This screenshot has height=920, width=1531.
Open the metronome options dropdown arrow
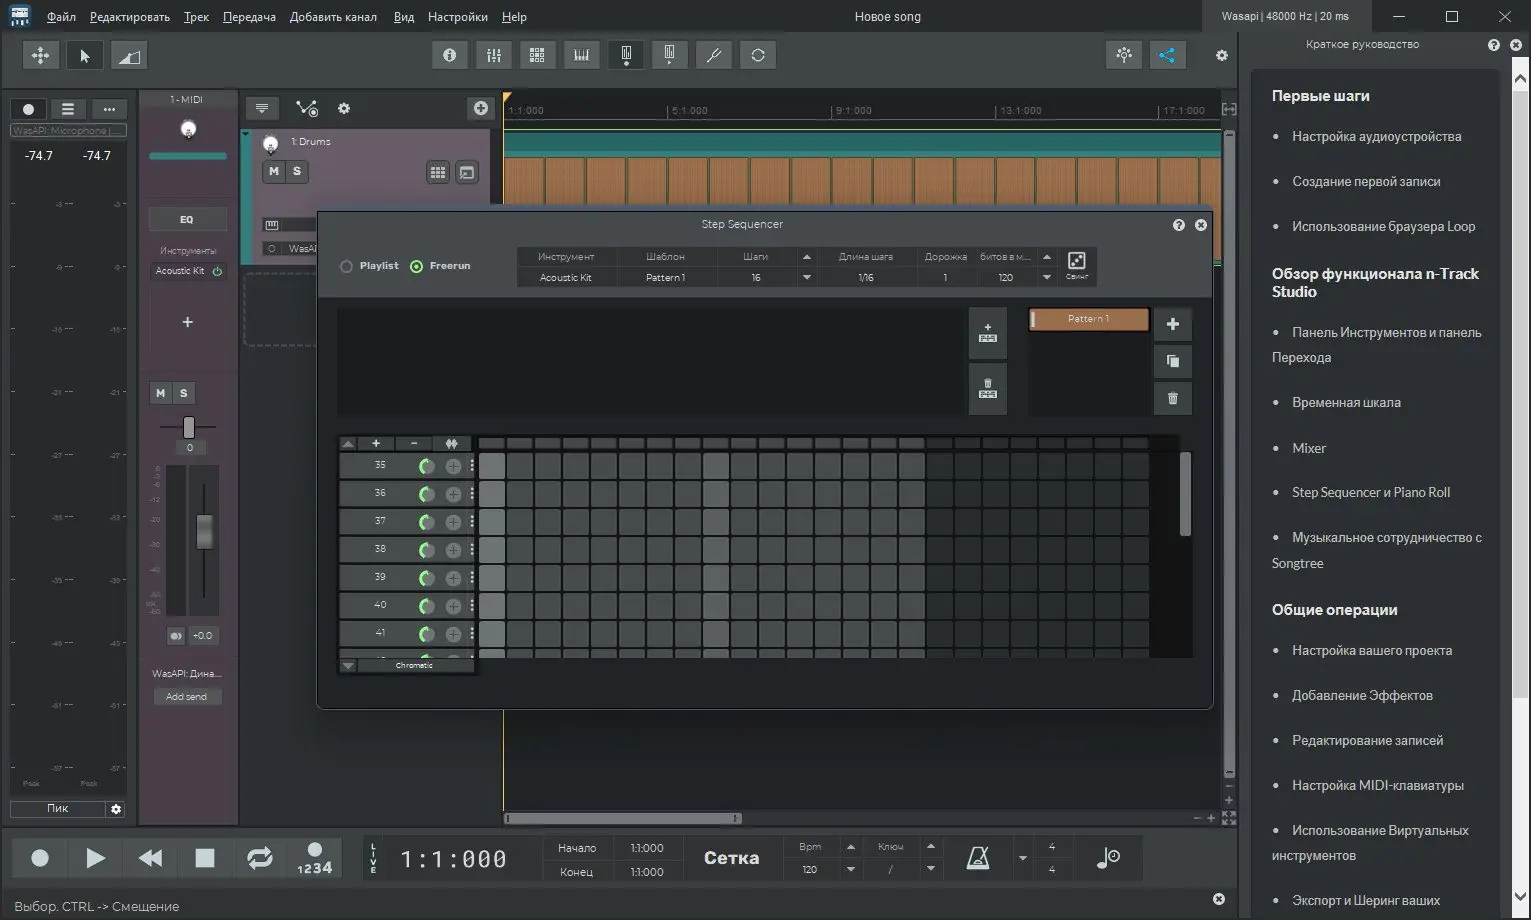coord(1022,858)
